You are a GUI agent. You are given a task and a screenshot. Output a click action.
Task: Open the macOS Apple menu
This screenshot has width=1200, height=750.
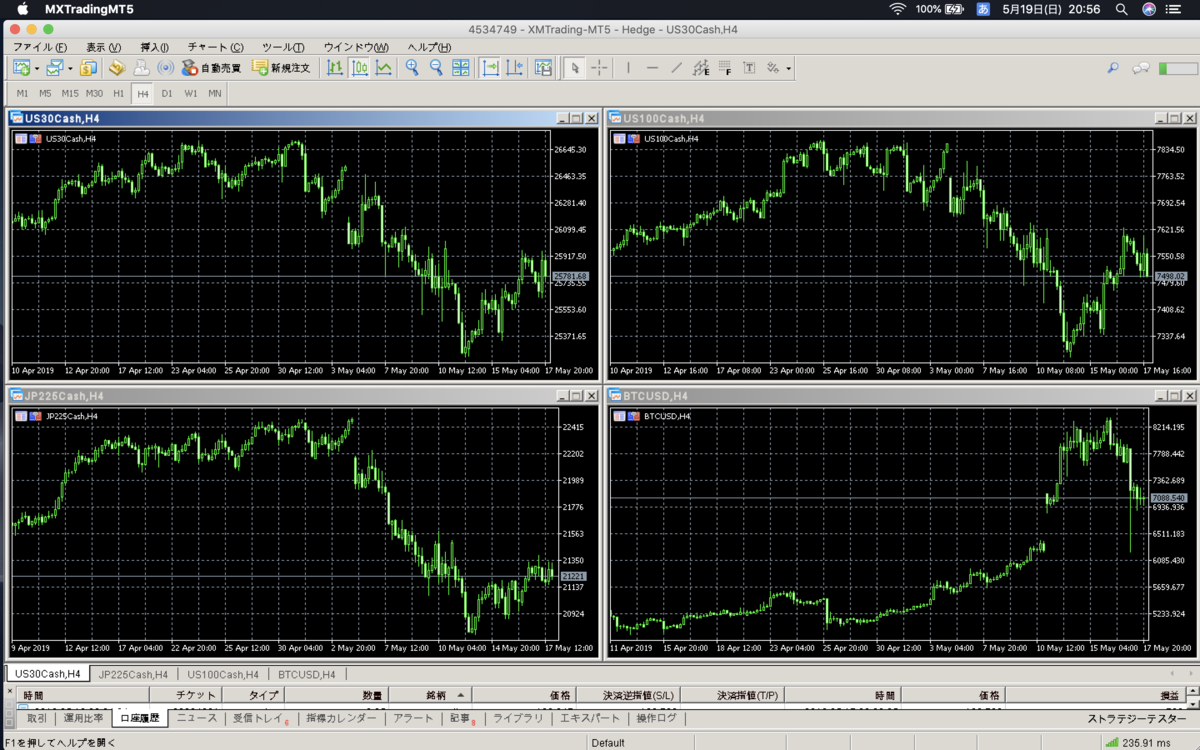click(23, 9)
